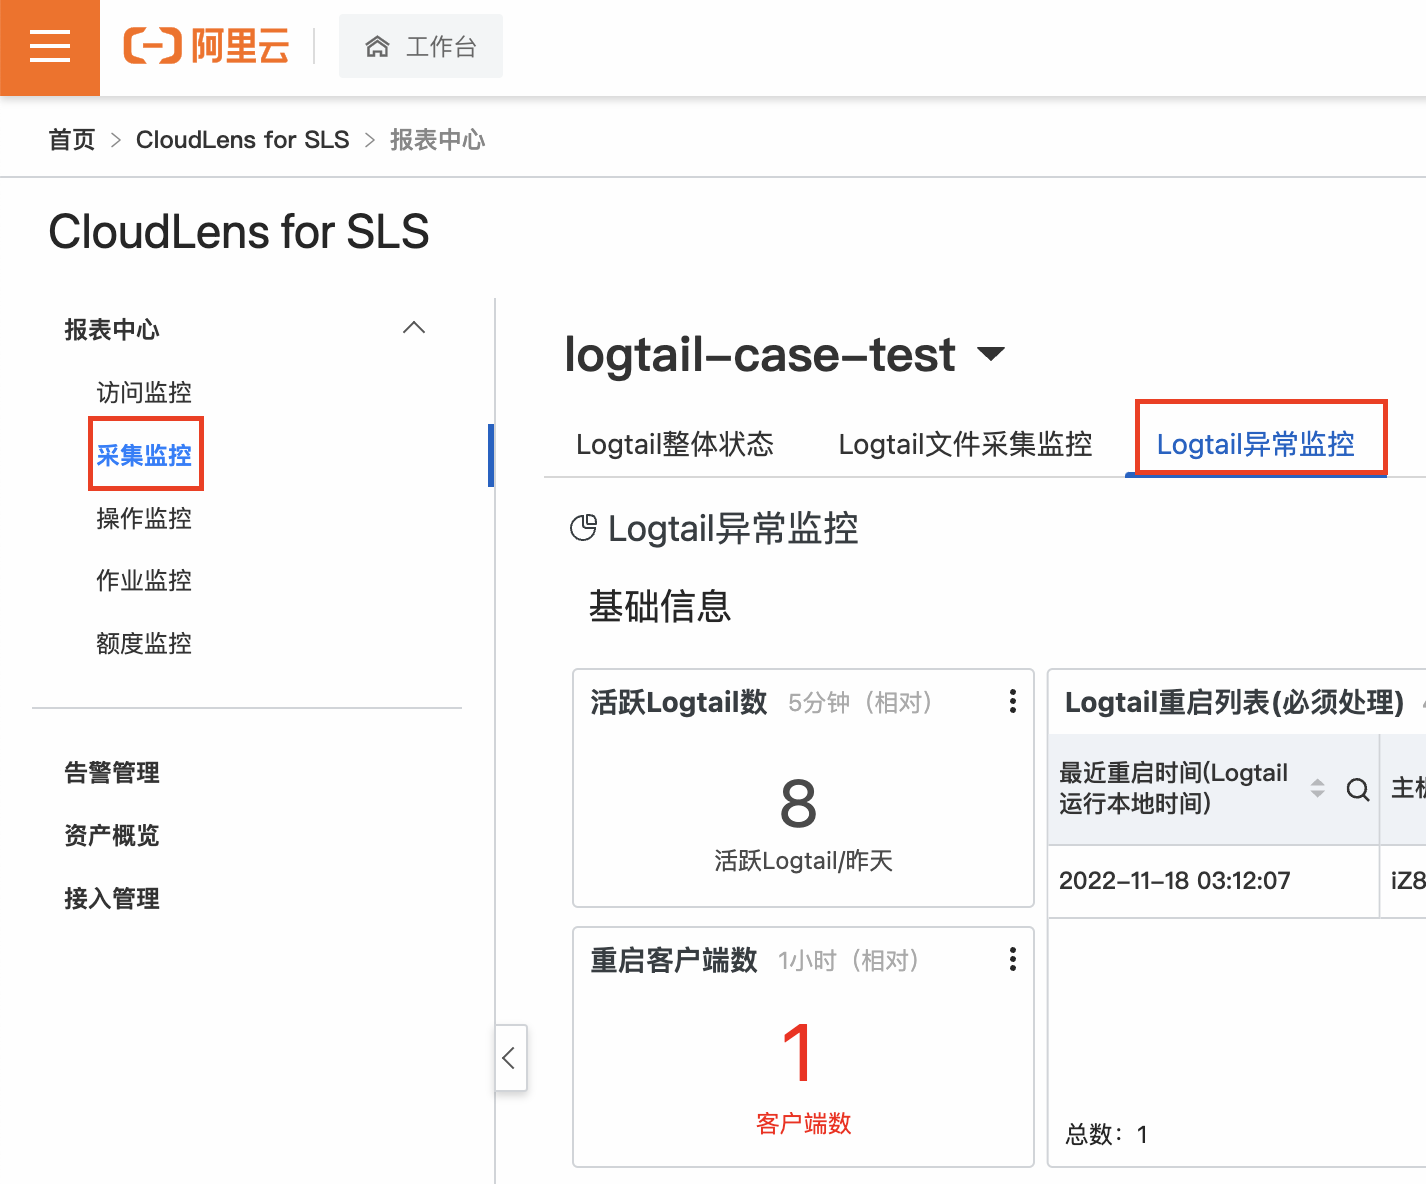
Task: Open 额度监控 in the sidebar
Action: (x=144, y=643)
